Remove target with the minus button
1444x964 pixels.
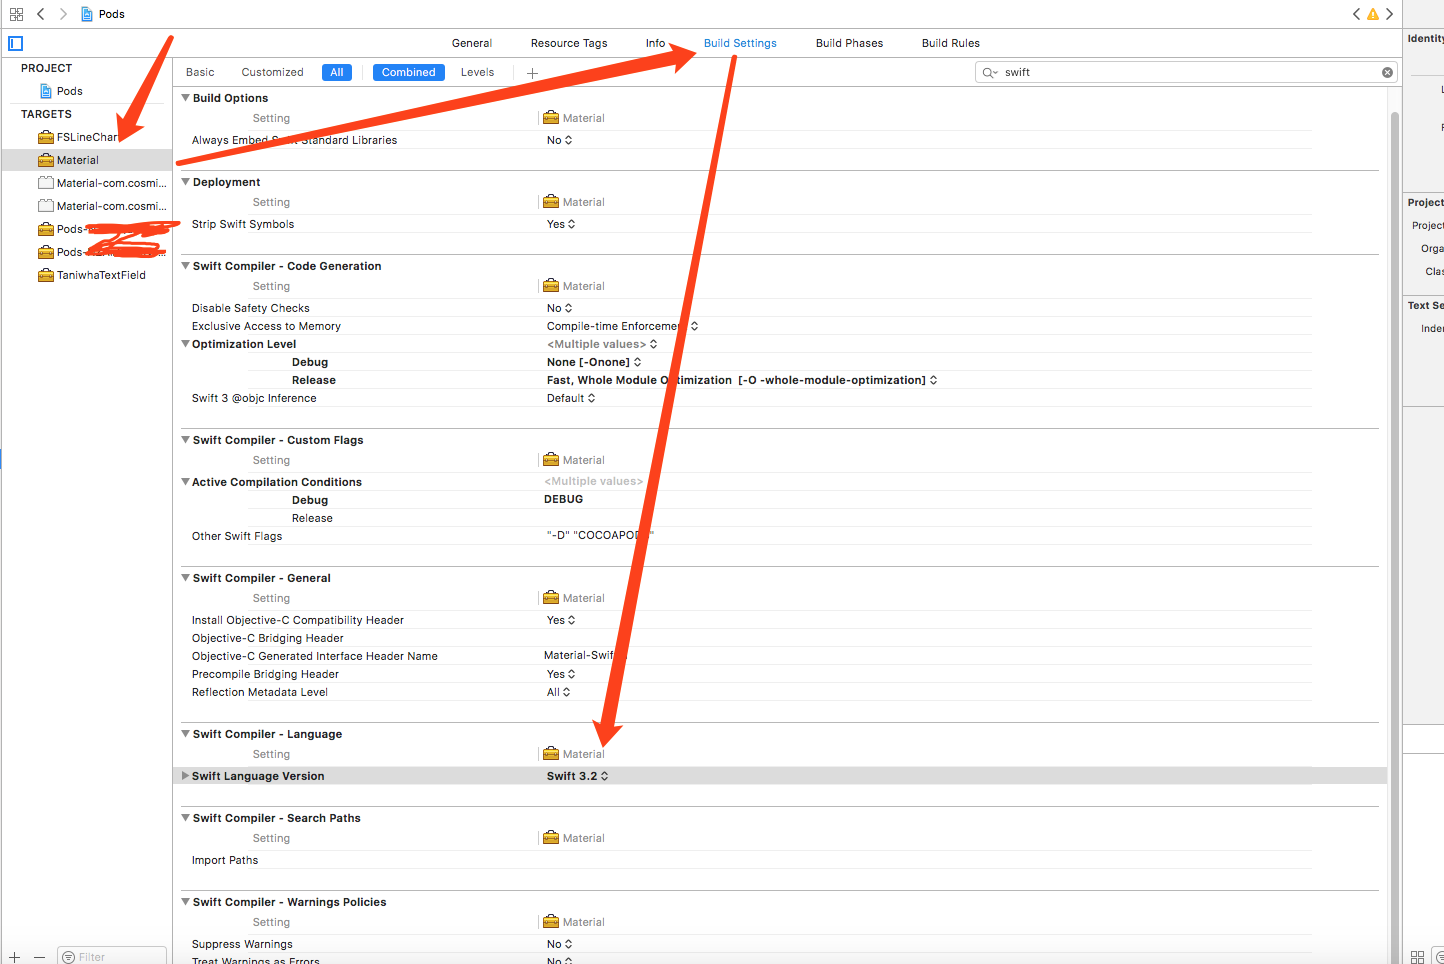pyautogui.click(x=39, y=957)
